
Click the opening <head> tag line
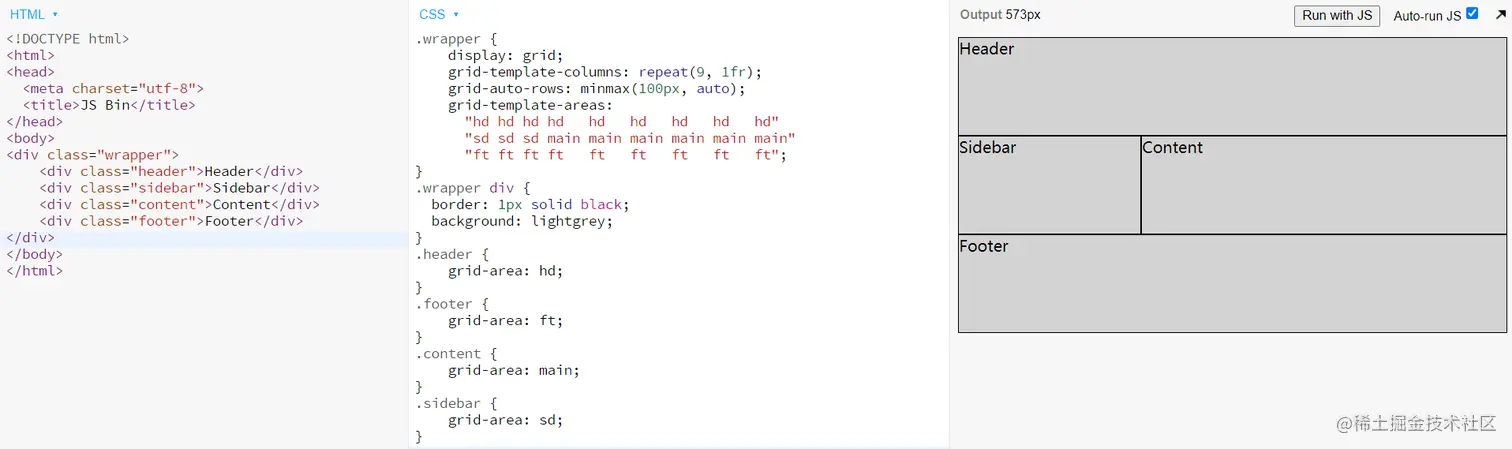(x=30, y=72)
